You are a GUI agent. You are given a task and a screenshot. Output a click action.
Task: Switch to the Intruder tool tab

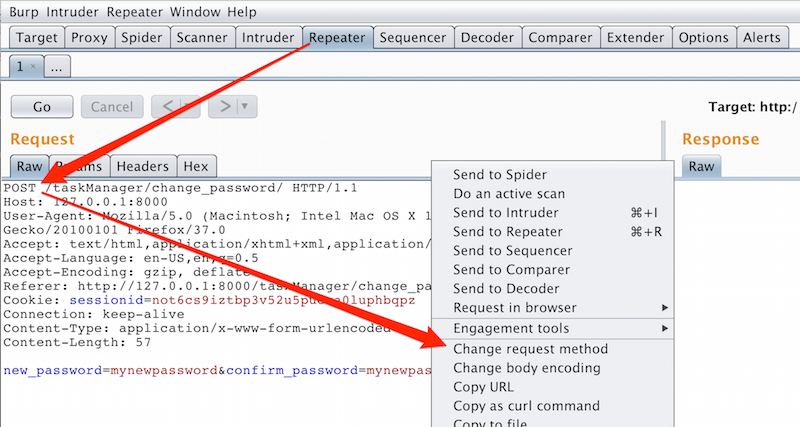coord(268,37)
